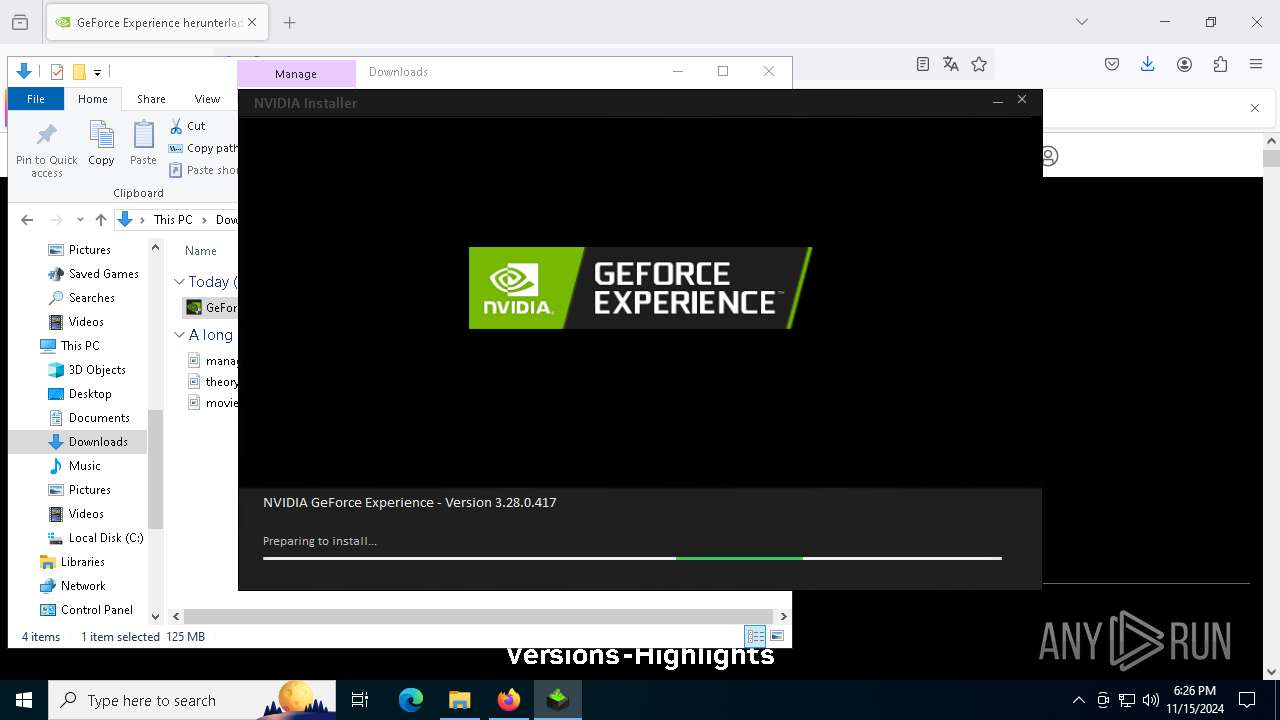Click Pin to Quick access in Explorer ribbon
Screen dimensions: 1280x720
click(x=46, y=150)
